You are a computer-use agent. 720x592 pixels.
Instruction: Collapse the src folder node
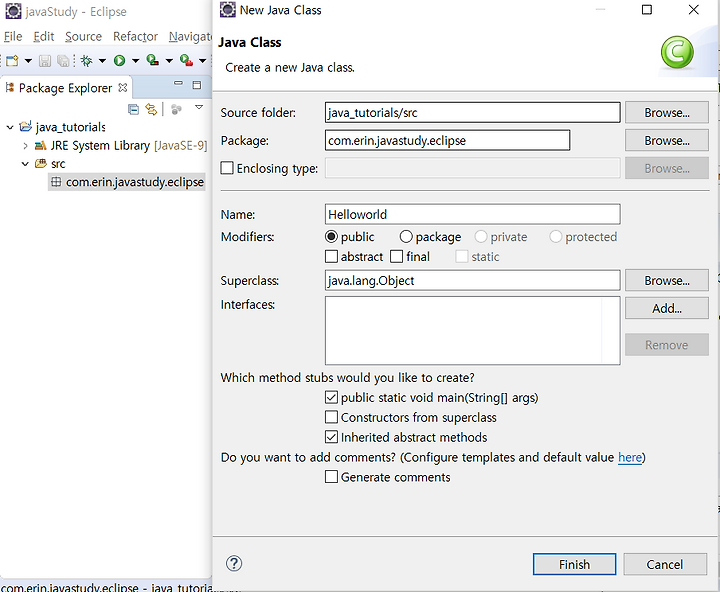25,164
